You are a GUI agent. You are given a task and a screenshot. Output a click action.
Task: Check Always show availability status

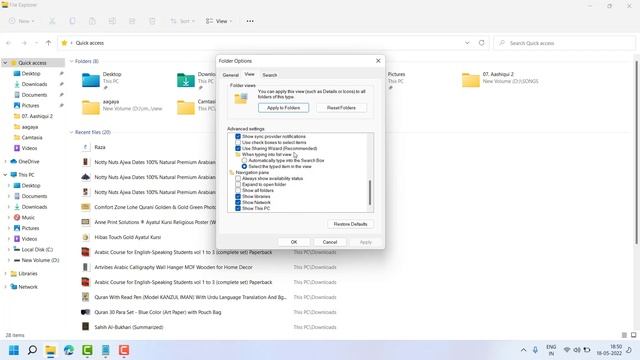tap(238, 178)
